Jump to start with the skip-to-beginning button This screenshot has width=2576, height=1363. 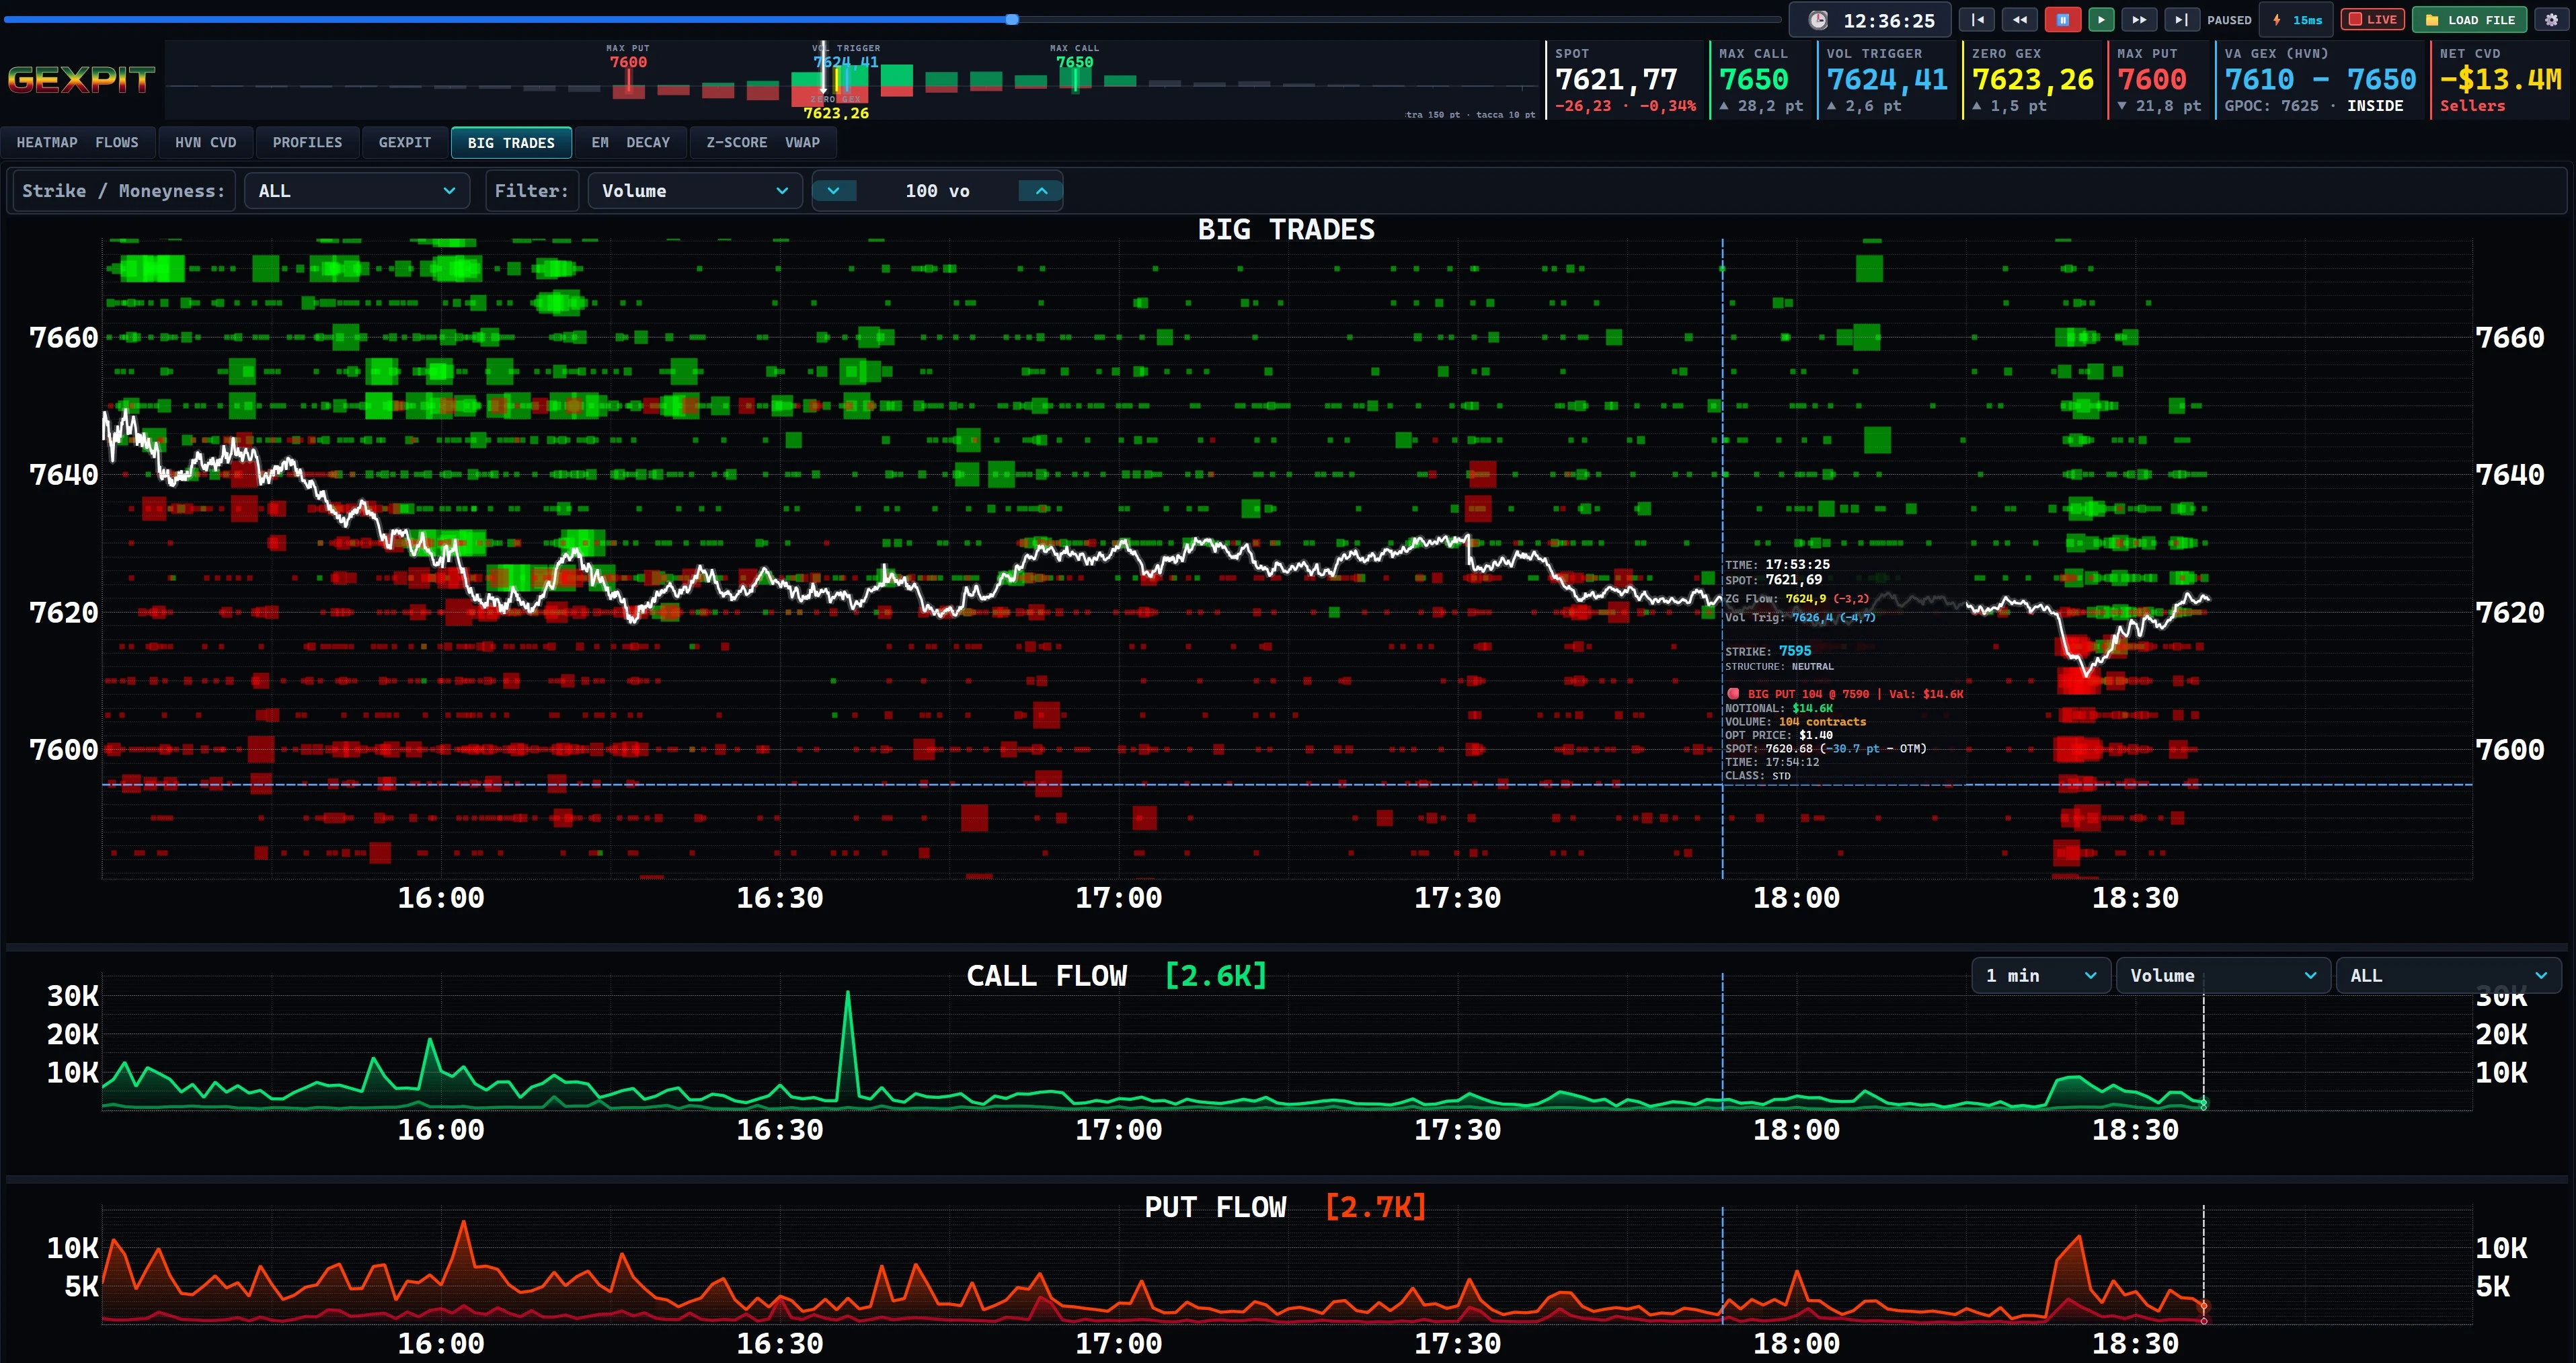point(1977,20)
